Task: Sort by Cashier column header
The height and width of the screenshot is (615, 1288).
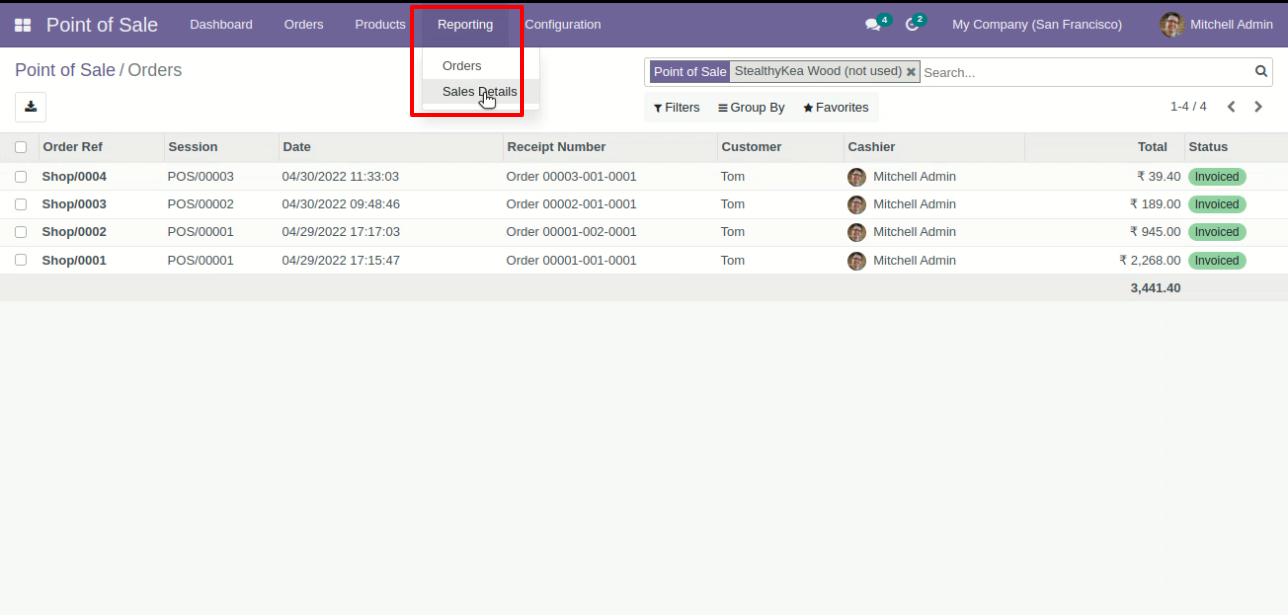Action: (x=934, y=147)
